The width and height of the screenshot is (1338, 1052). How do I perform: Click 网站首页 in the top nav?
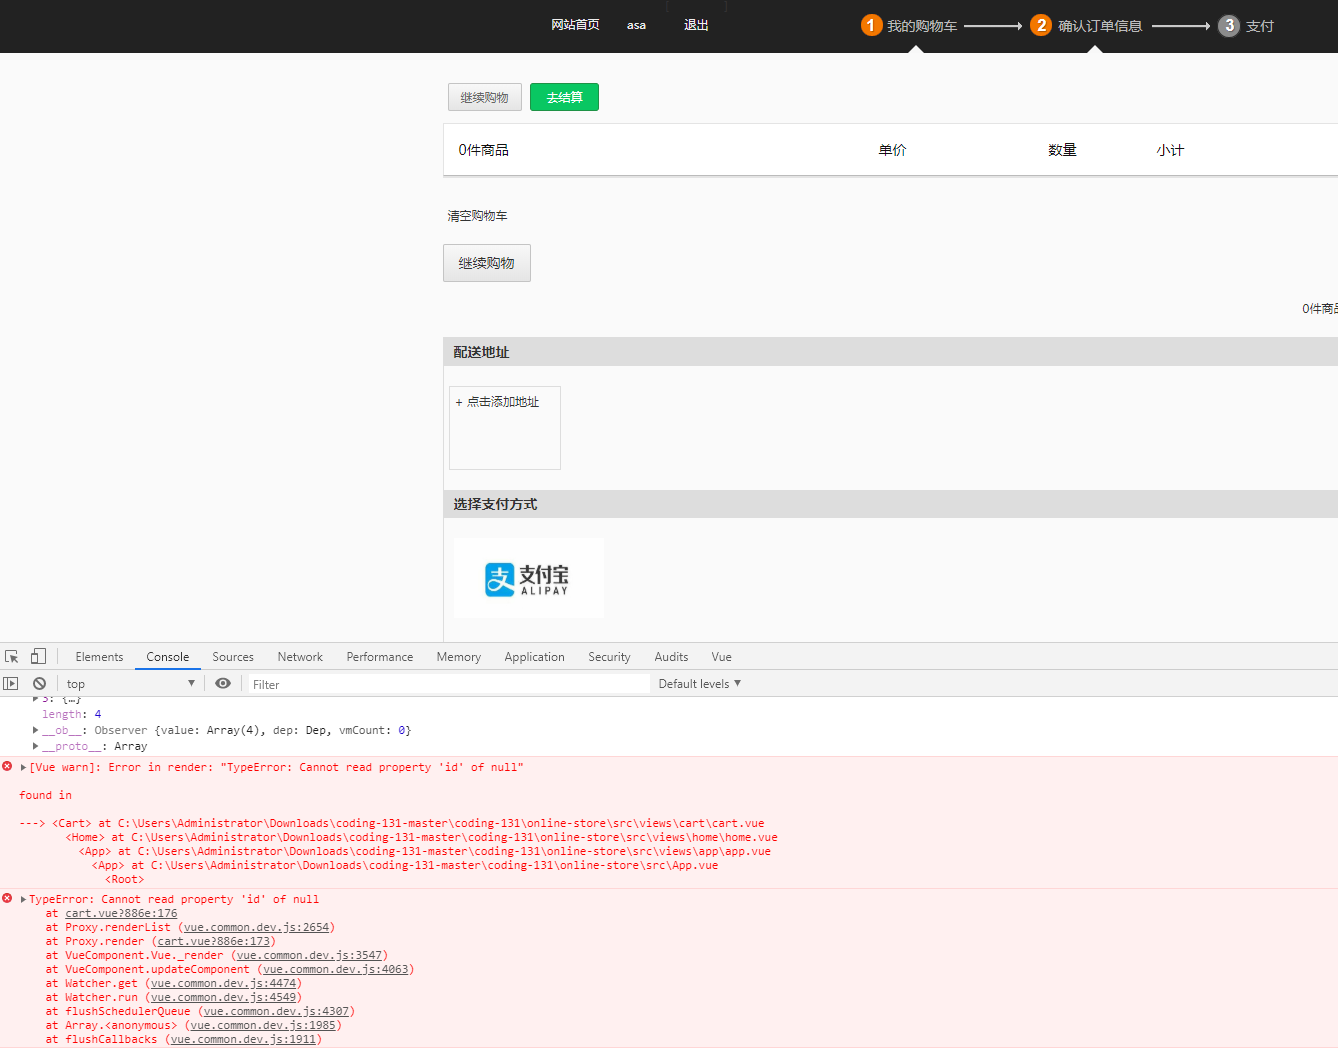tap(575, 25)
